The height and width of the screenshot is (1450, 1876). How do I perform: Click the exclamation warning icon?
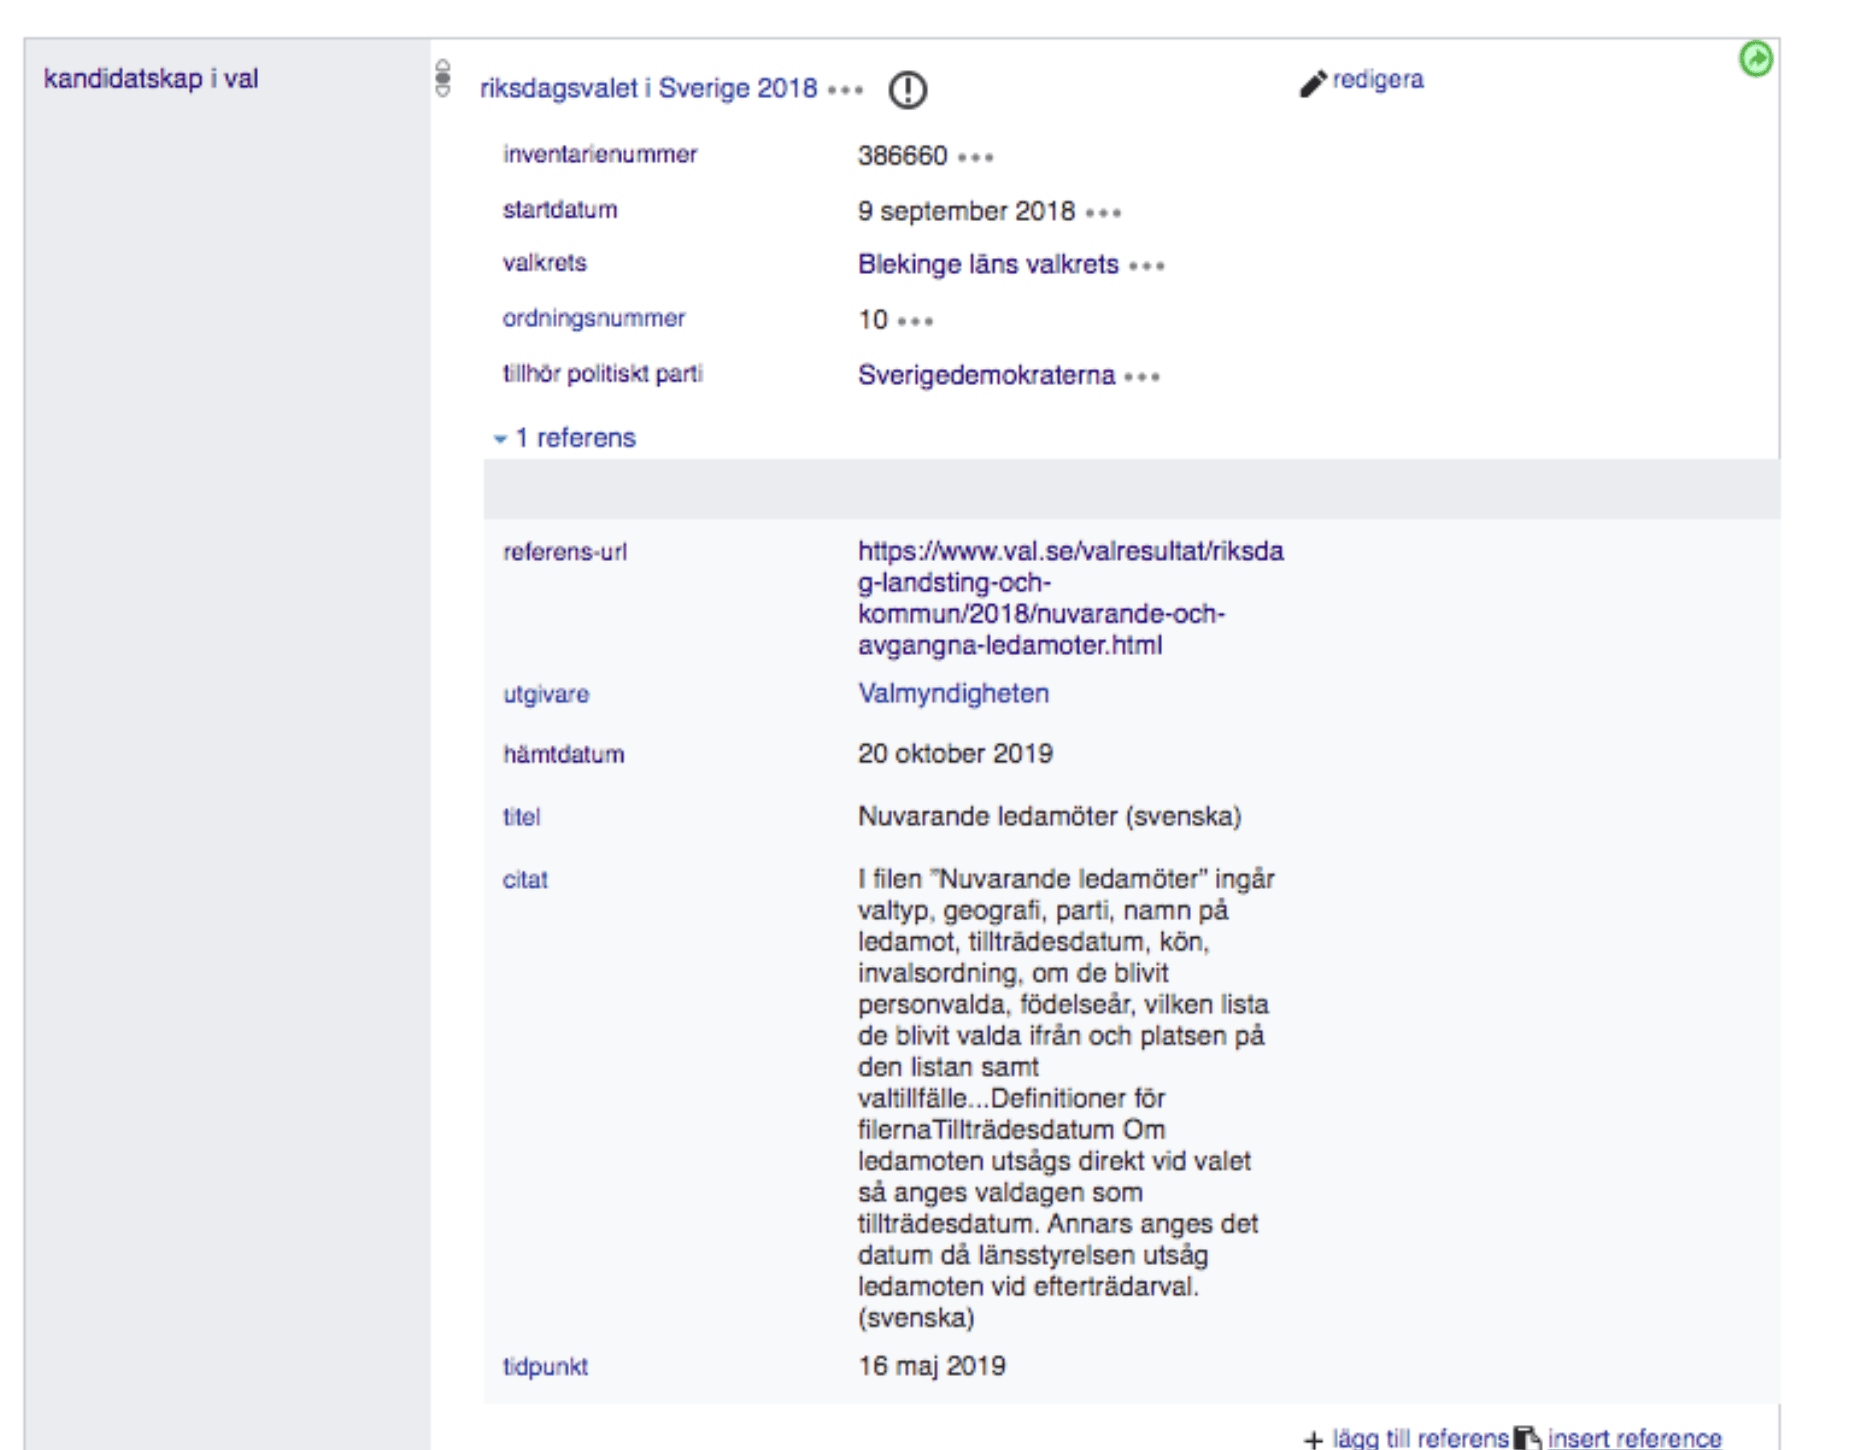(x=907, y=90)
